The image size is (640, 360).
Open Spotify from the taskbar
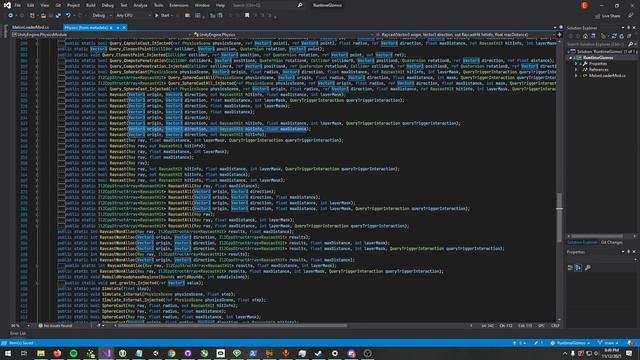73,353
